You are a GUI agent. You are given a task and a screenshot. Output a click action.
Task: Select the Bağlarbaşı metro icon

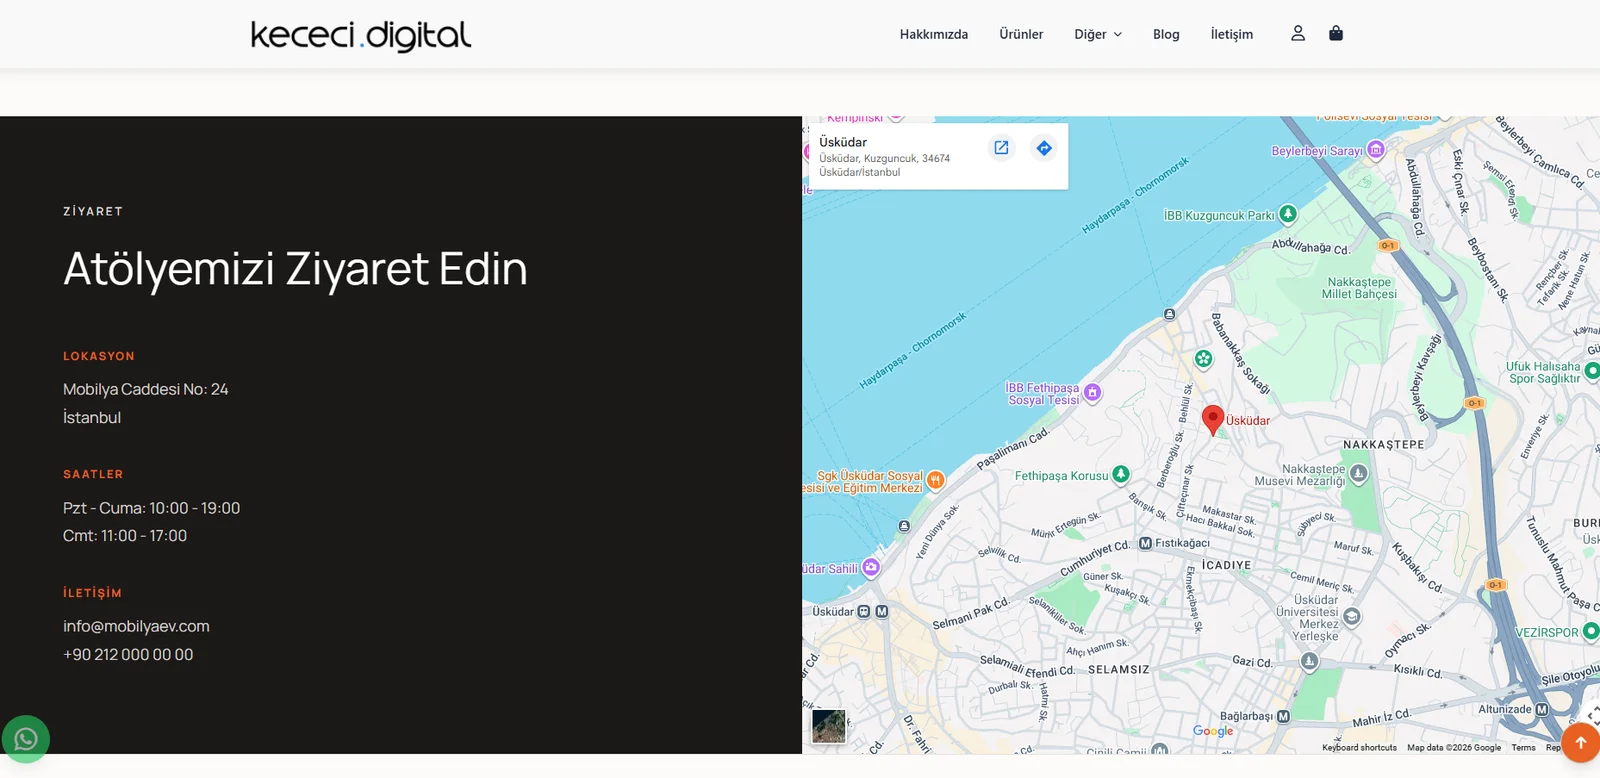tap(1283, 716)
